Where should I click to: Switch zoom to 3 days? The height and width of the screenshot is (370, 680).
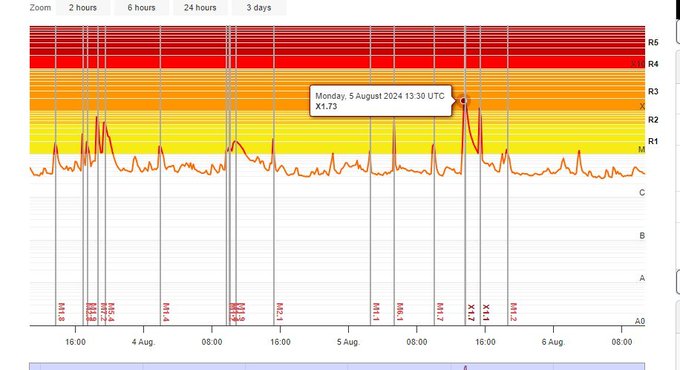(x=259, y=8)
